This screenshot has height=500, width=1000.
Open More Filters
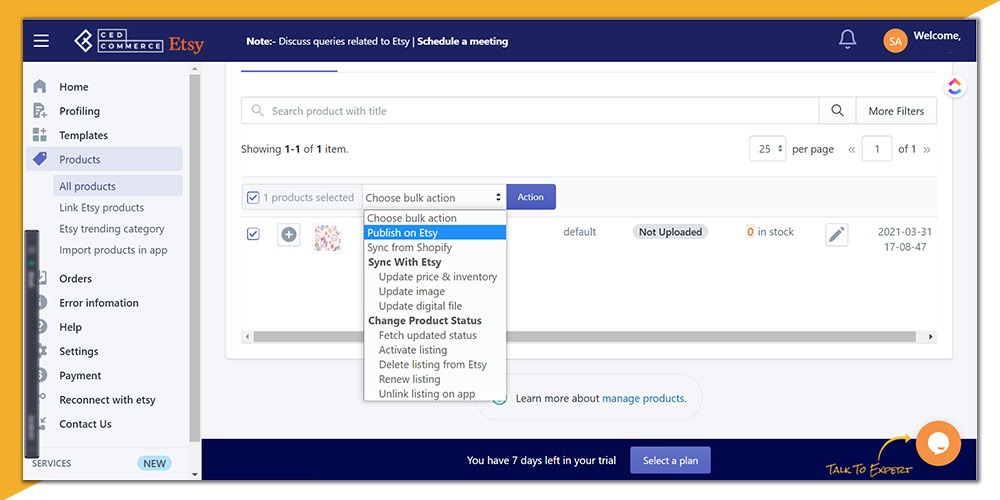(896, 110)
